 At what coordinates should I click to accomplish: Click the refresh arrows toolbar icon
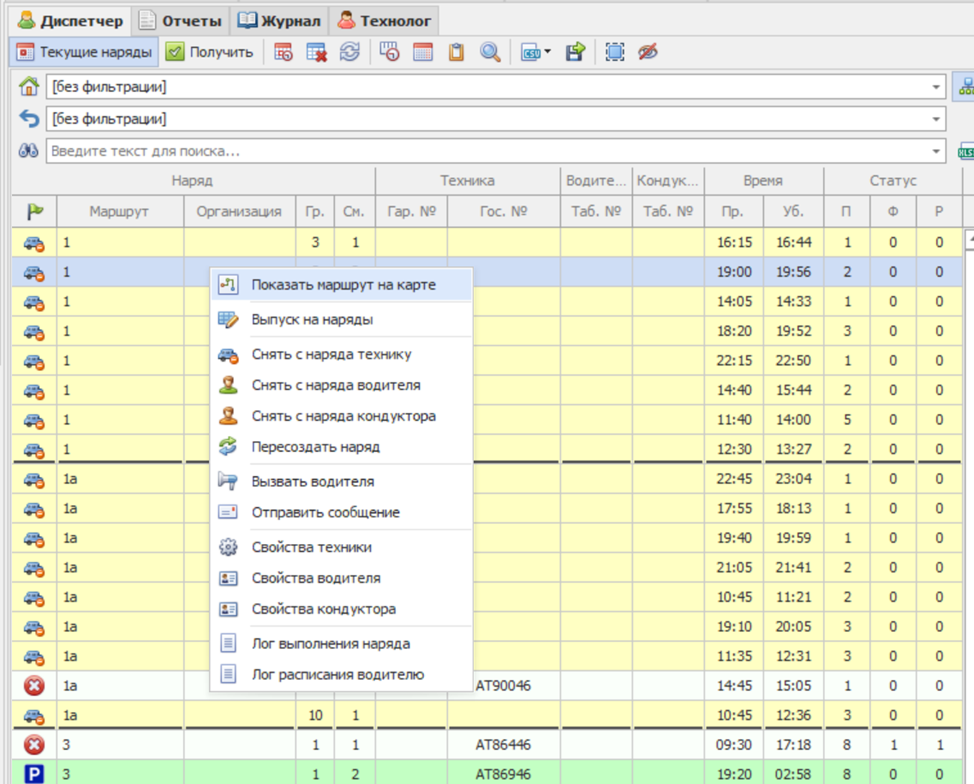point(349,52)
